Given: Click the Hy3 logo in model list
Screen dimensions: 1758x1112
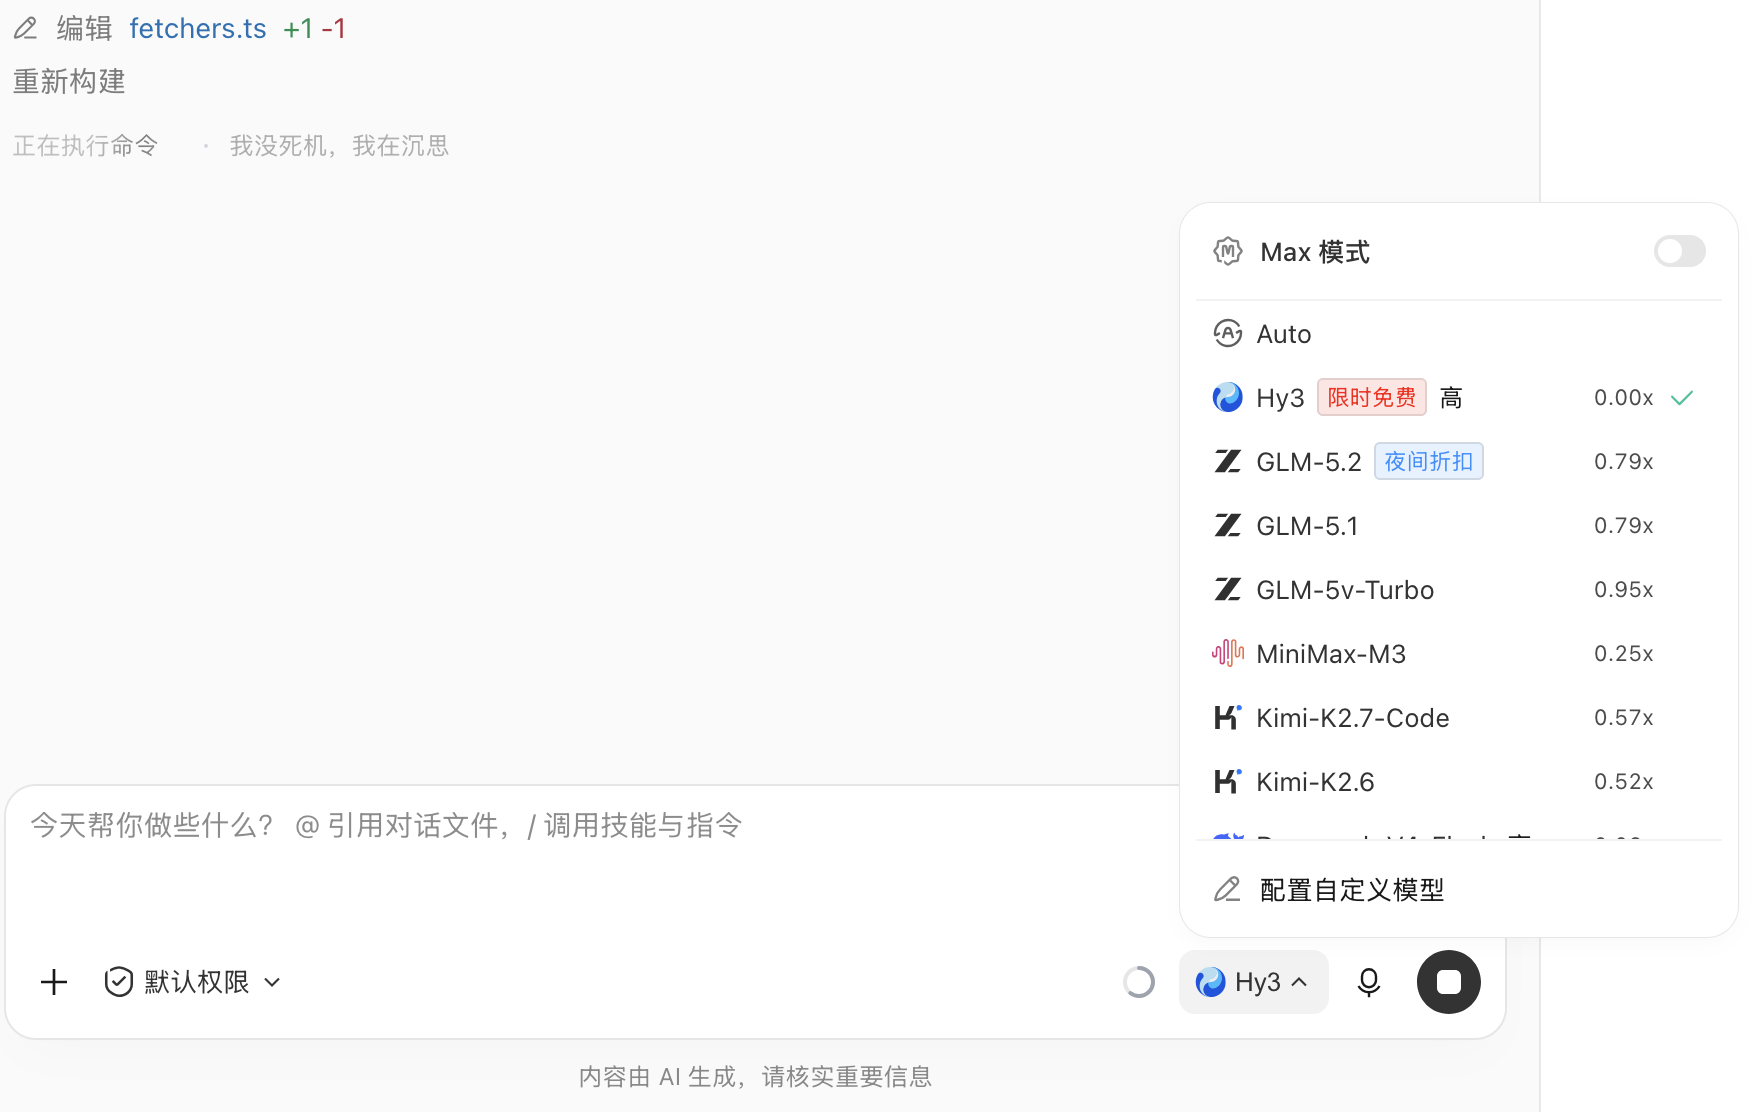Looking at the screenshot, I should pos(1228,398).
